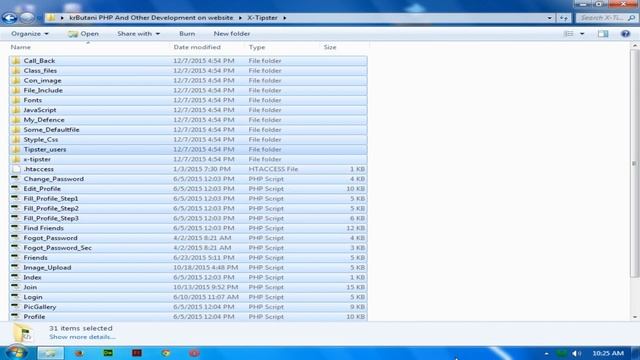
Task: Click the Login file name
Action: click(33, 297)
